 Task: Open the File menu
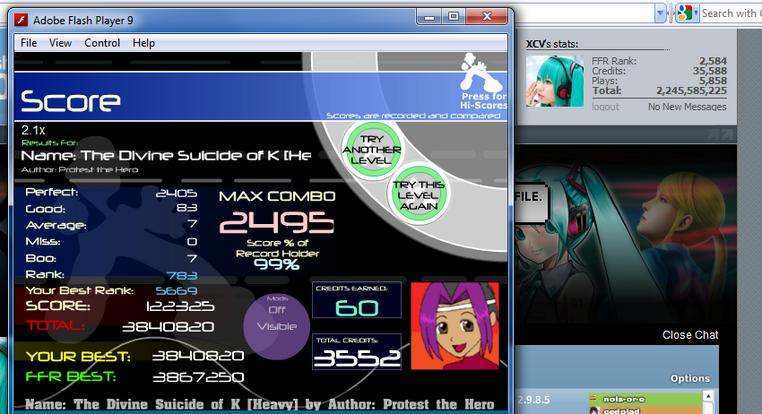click(x=29, y=43)
